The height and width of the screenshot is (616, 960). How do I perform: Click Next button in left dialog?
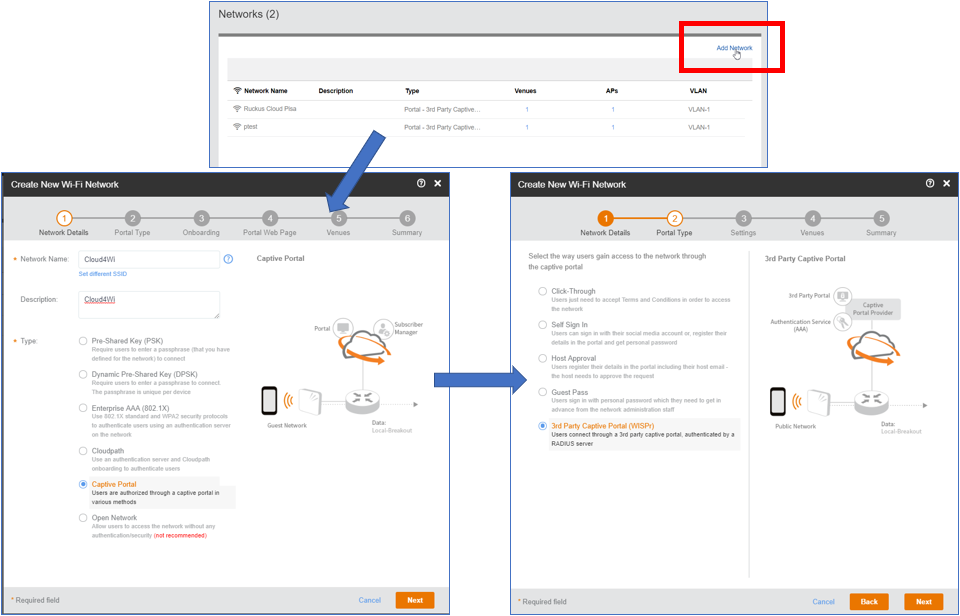[414, 600]
